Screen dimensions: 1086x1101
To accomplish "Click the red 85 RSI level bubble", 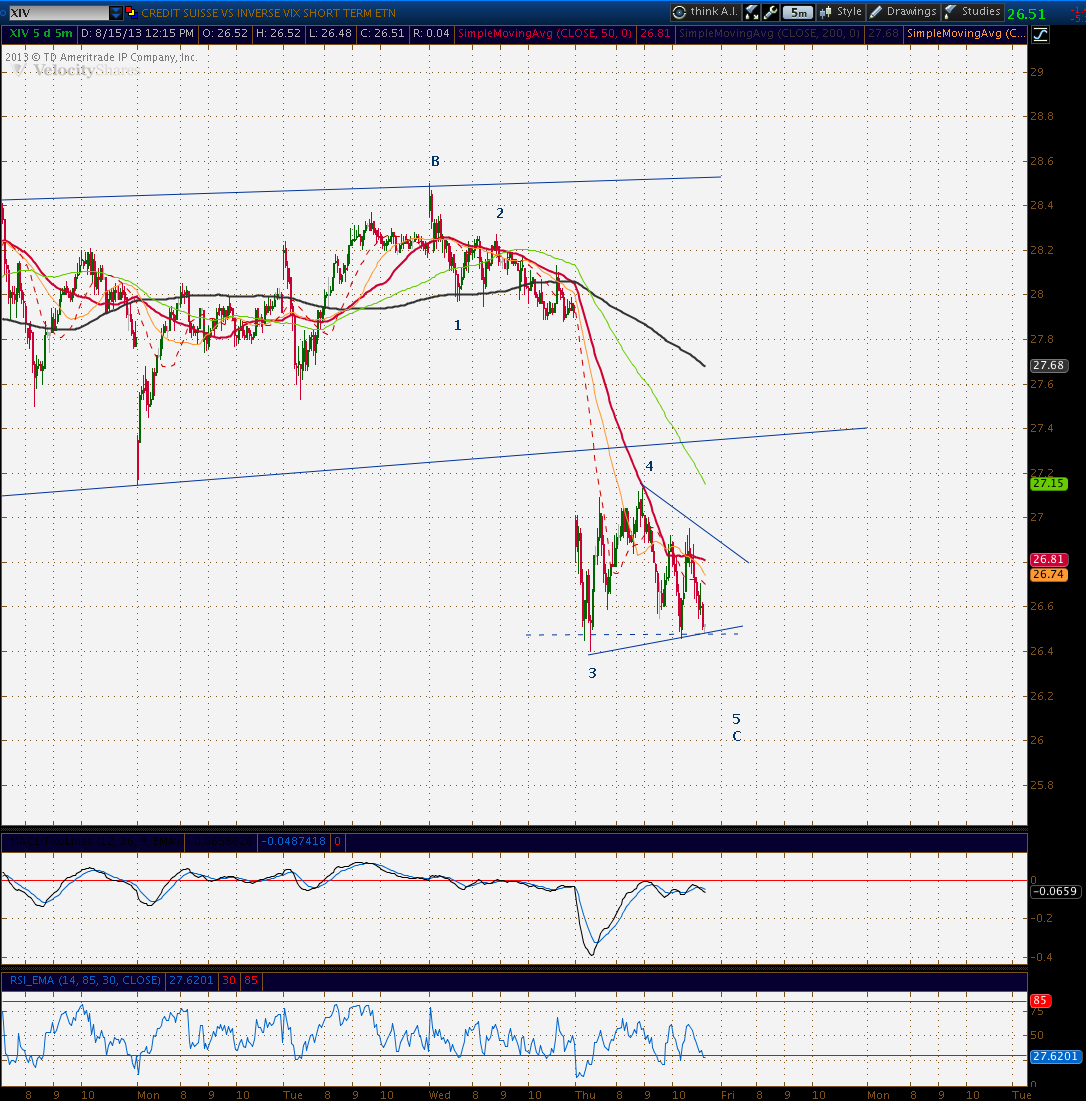I will pos(1040,1001).
